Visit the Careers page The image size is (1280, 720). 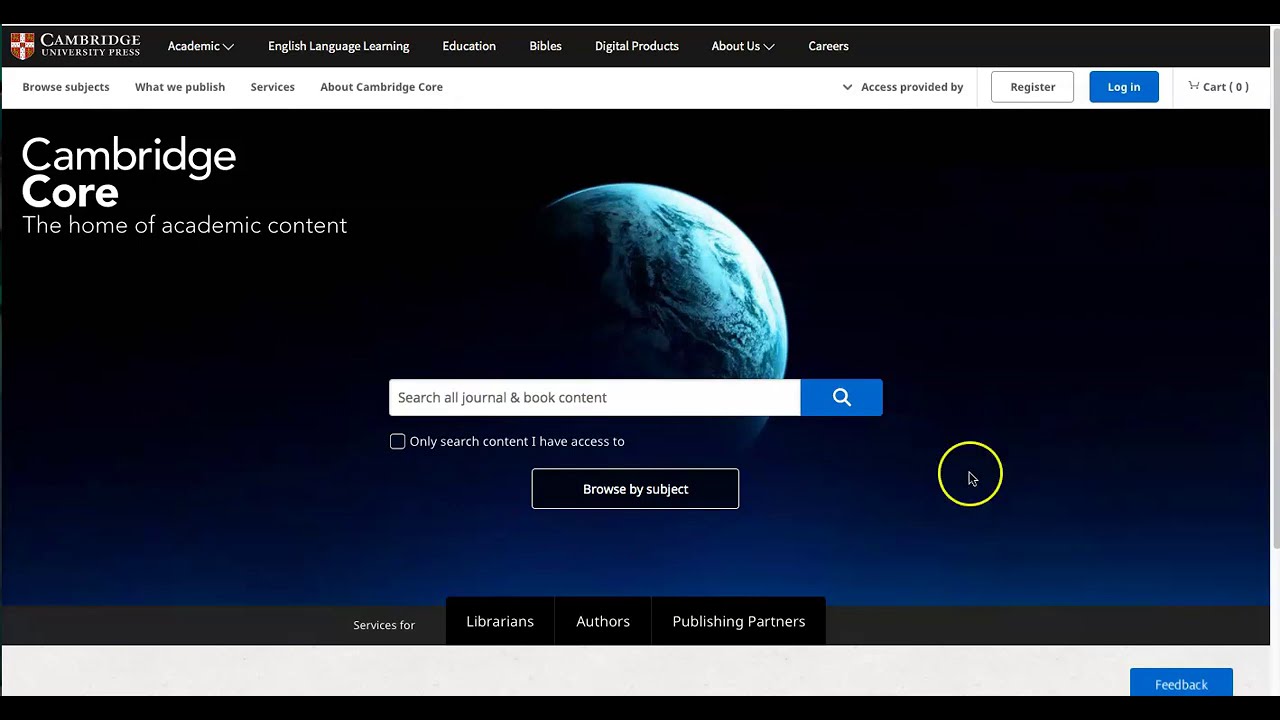point(828,46)
